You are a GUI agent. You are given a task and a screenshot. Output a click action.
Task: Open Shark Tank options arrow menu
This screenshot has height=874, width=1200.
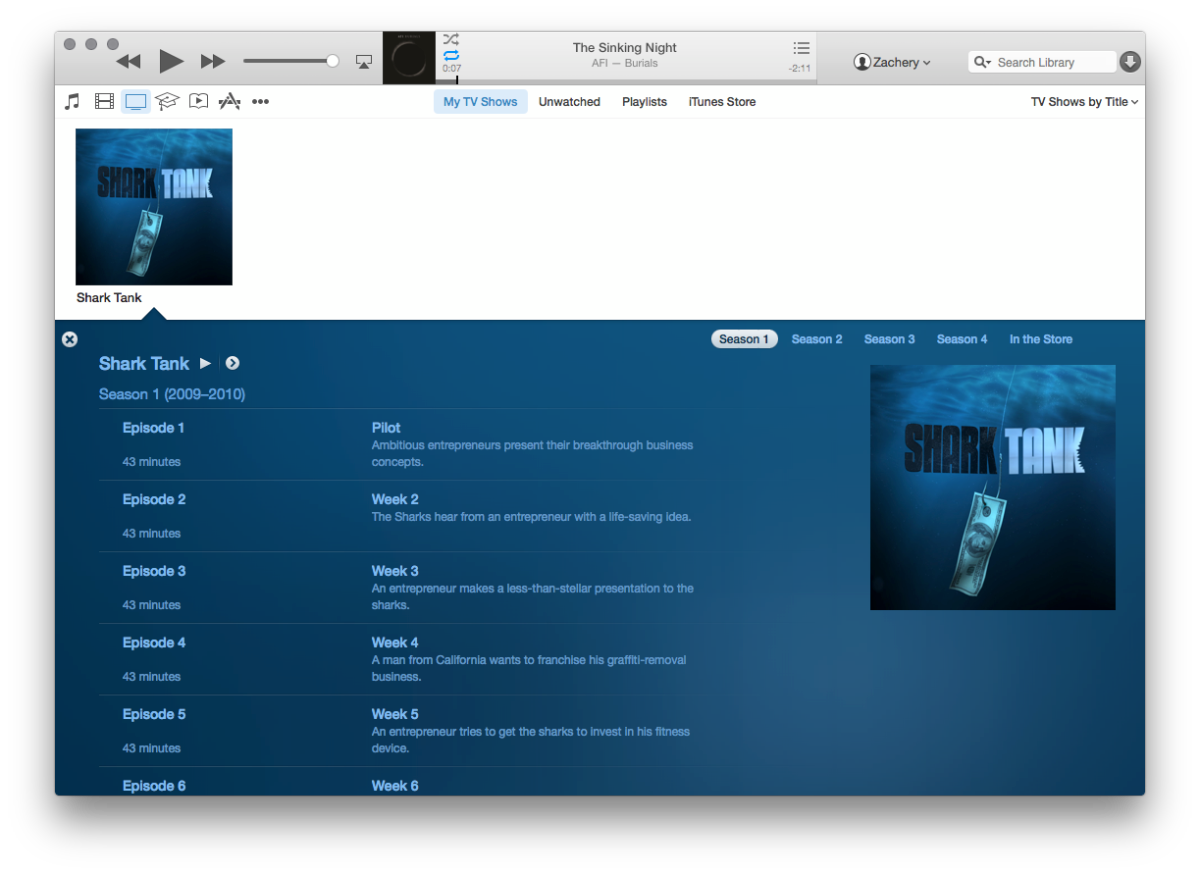click(232, 363)
